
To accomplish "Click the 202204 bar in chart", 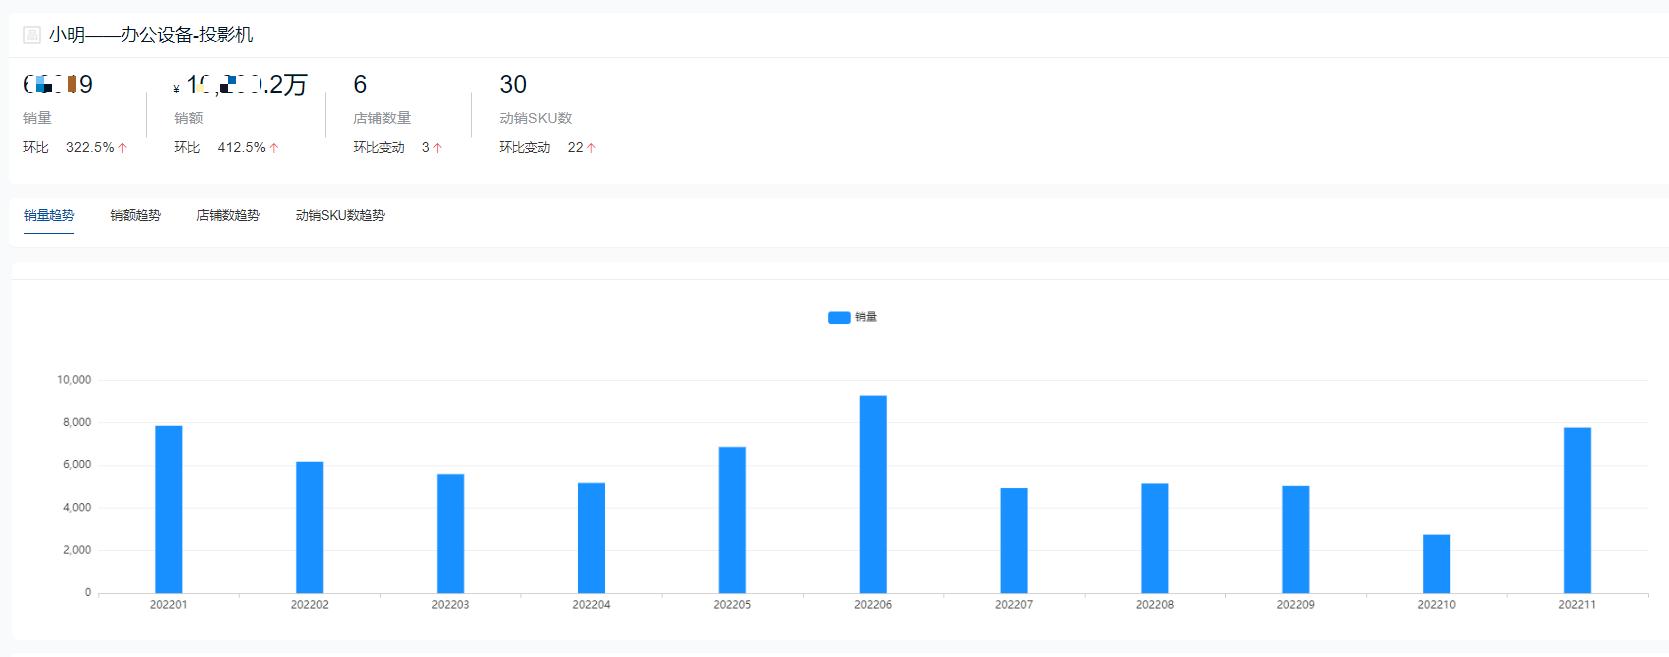I will [x=591, y=538].
